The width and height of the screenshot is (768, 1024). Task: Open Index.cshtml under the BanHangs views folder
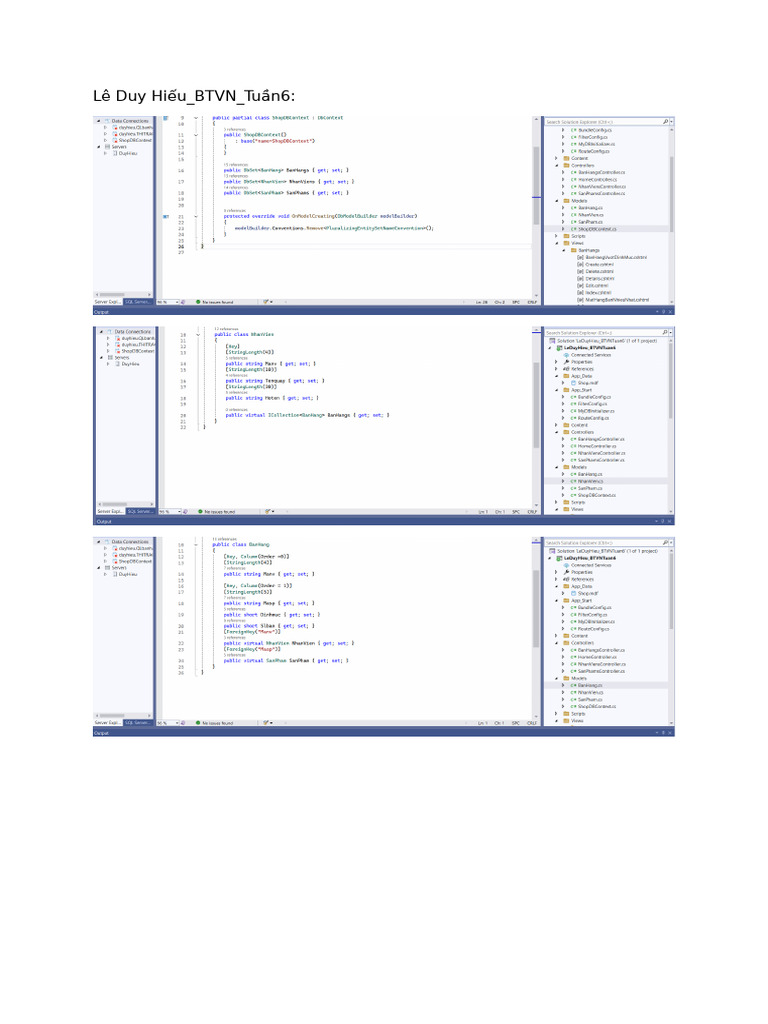pyautogui.click(x=597, y=292)
